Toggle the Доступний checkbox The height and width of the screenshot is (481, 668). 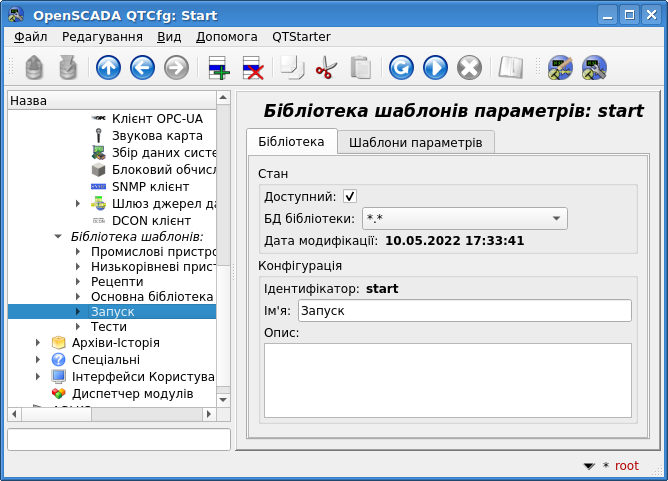pos(350,196)
